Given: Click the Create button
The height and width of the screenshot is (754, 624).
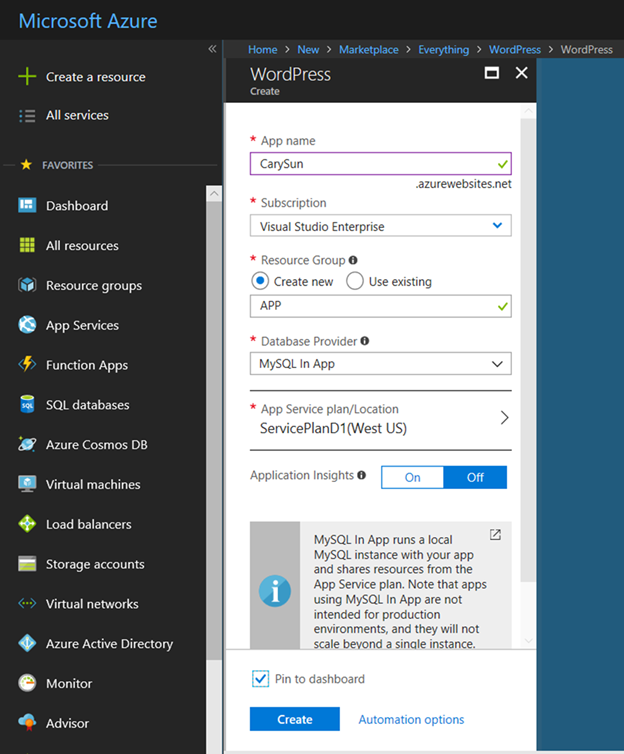Looking at the screenshot, I should click(295, 719).
